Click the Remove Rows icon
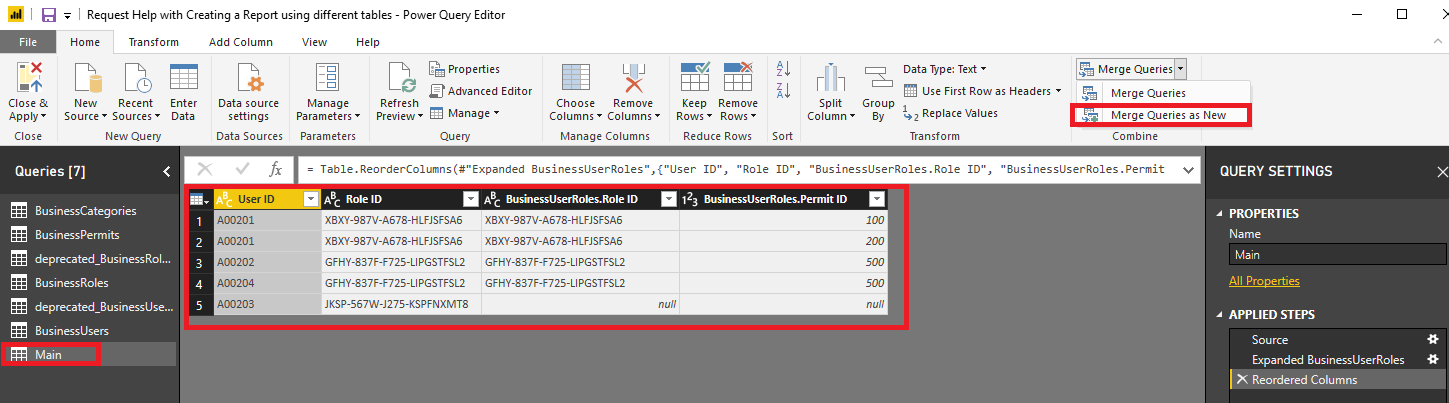 738,78
